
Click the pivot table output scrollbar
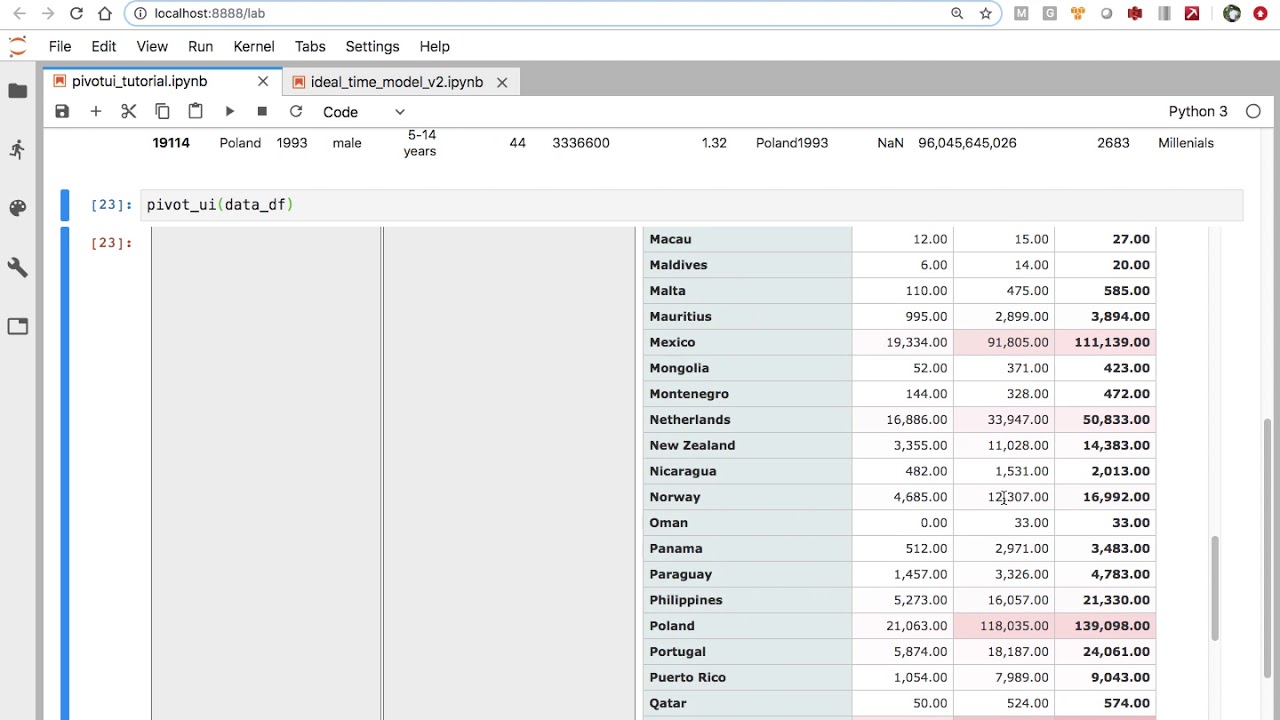click(x=1215, y=588)
